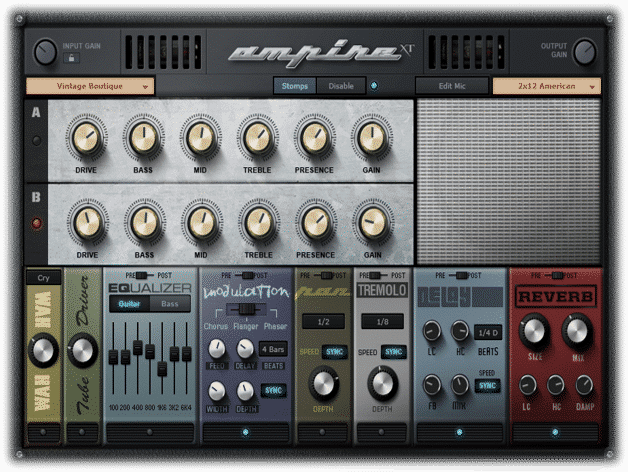Toggle the Reverb pedal footswitch
Viewport: 628px width, 472px height.
(x=555, y=433)
